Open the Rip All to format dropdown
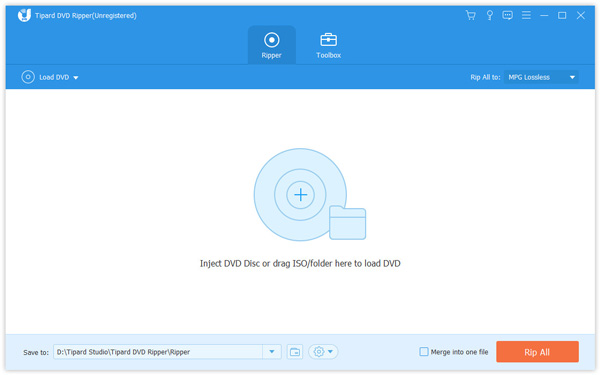The image size is (600, 375). pos(541,77)
